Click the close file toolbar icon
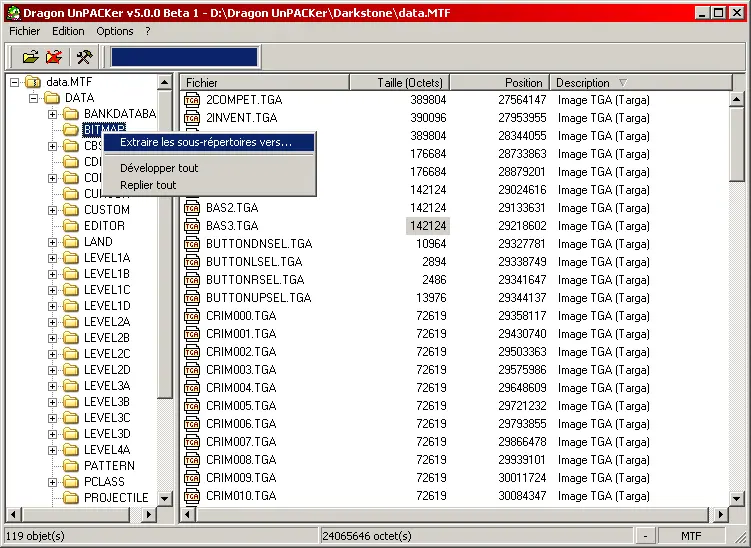 (x=54, y=57)
